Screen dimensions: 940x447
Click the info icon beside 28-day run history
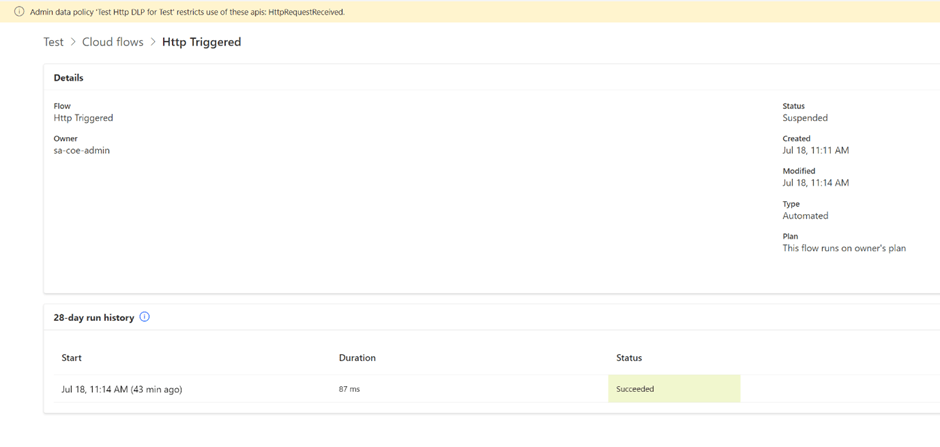145,317
